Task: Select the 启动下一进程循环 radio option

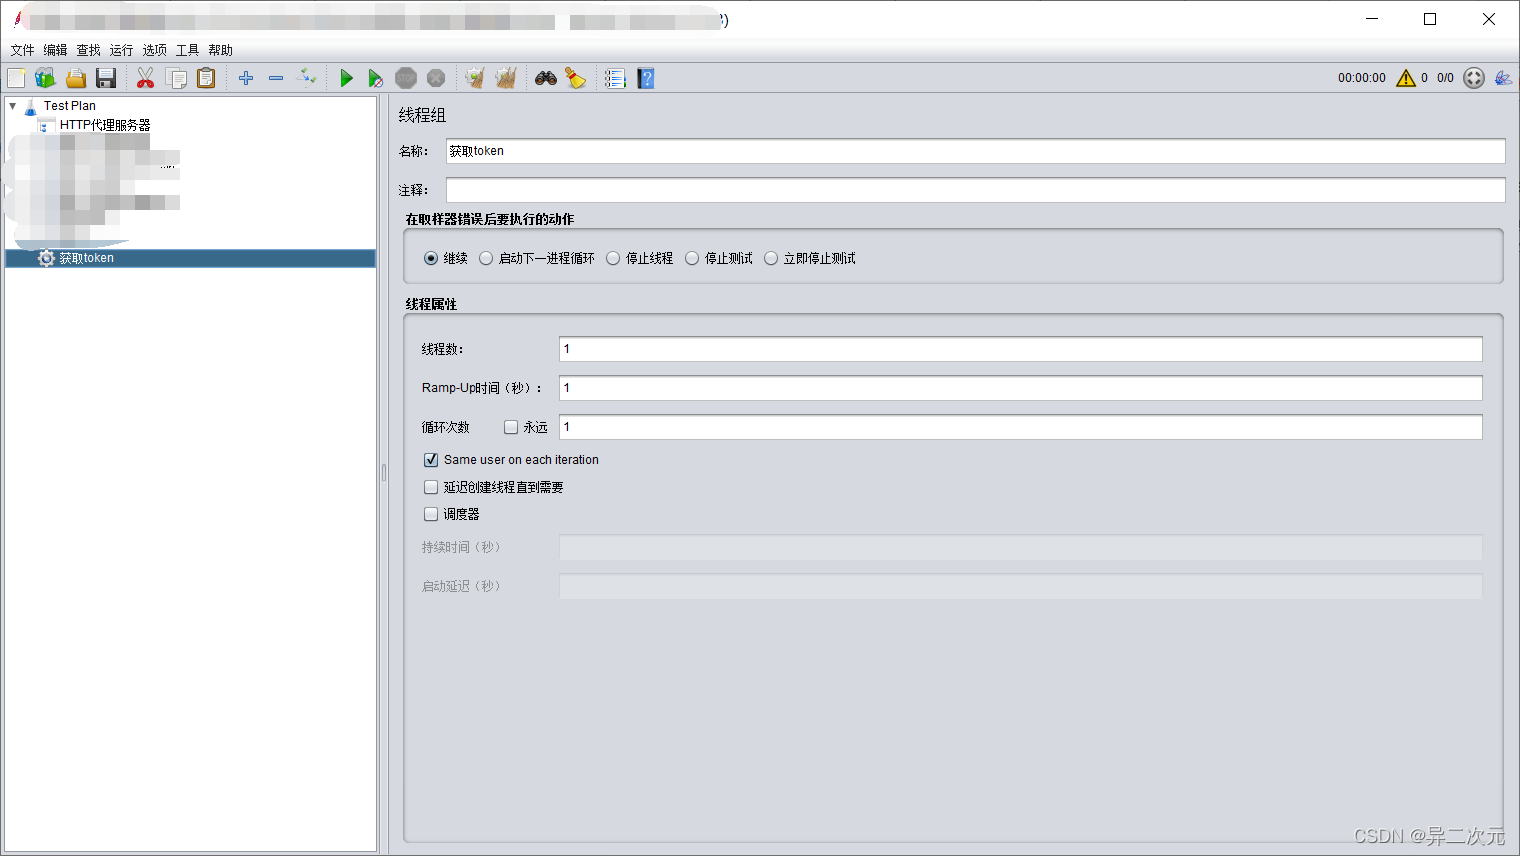Action: (486, 258)
